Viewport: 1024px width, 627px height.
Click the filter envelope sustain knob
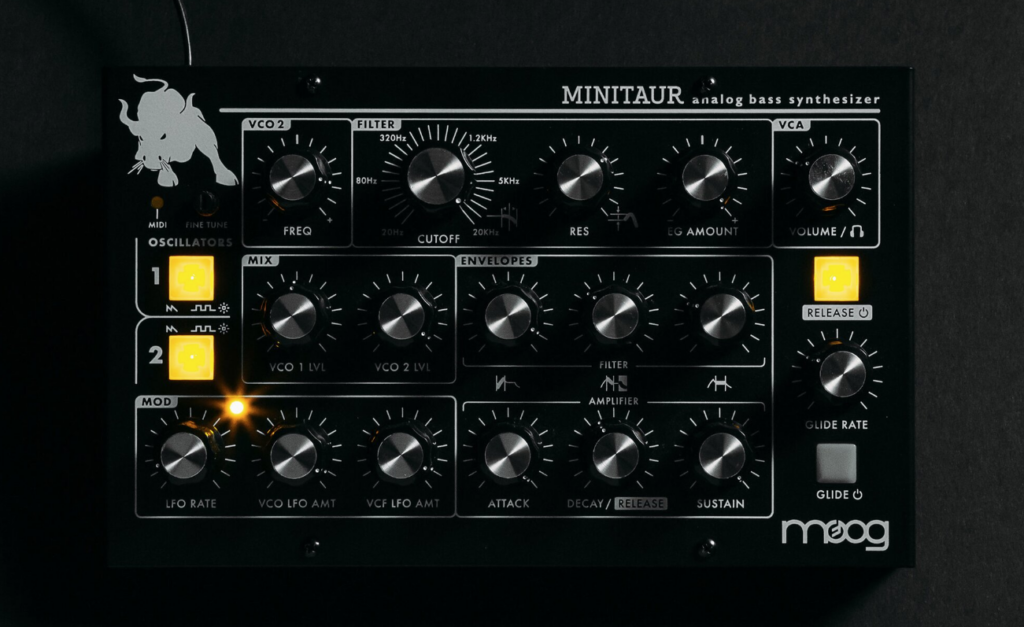coord(722,316)
